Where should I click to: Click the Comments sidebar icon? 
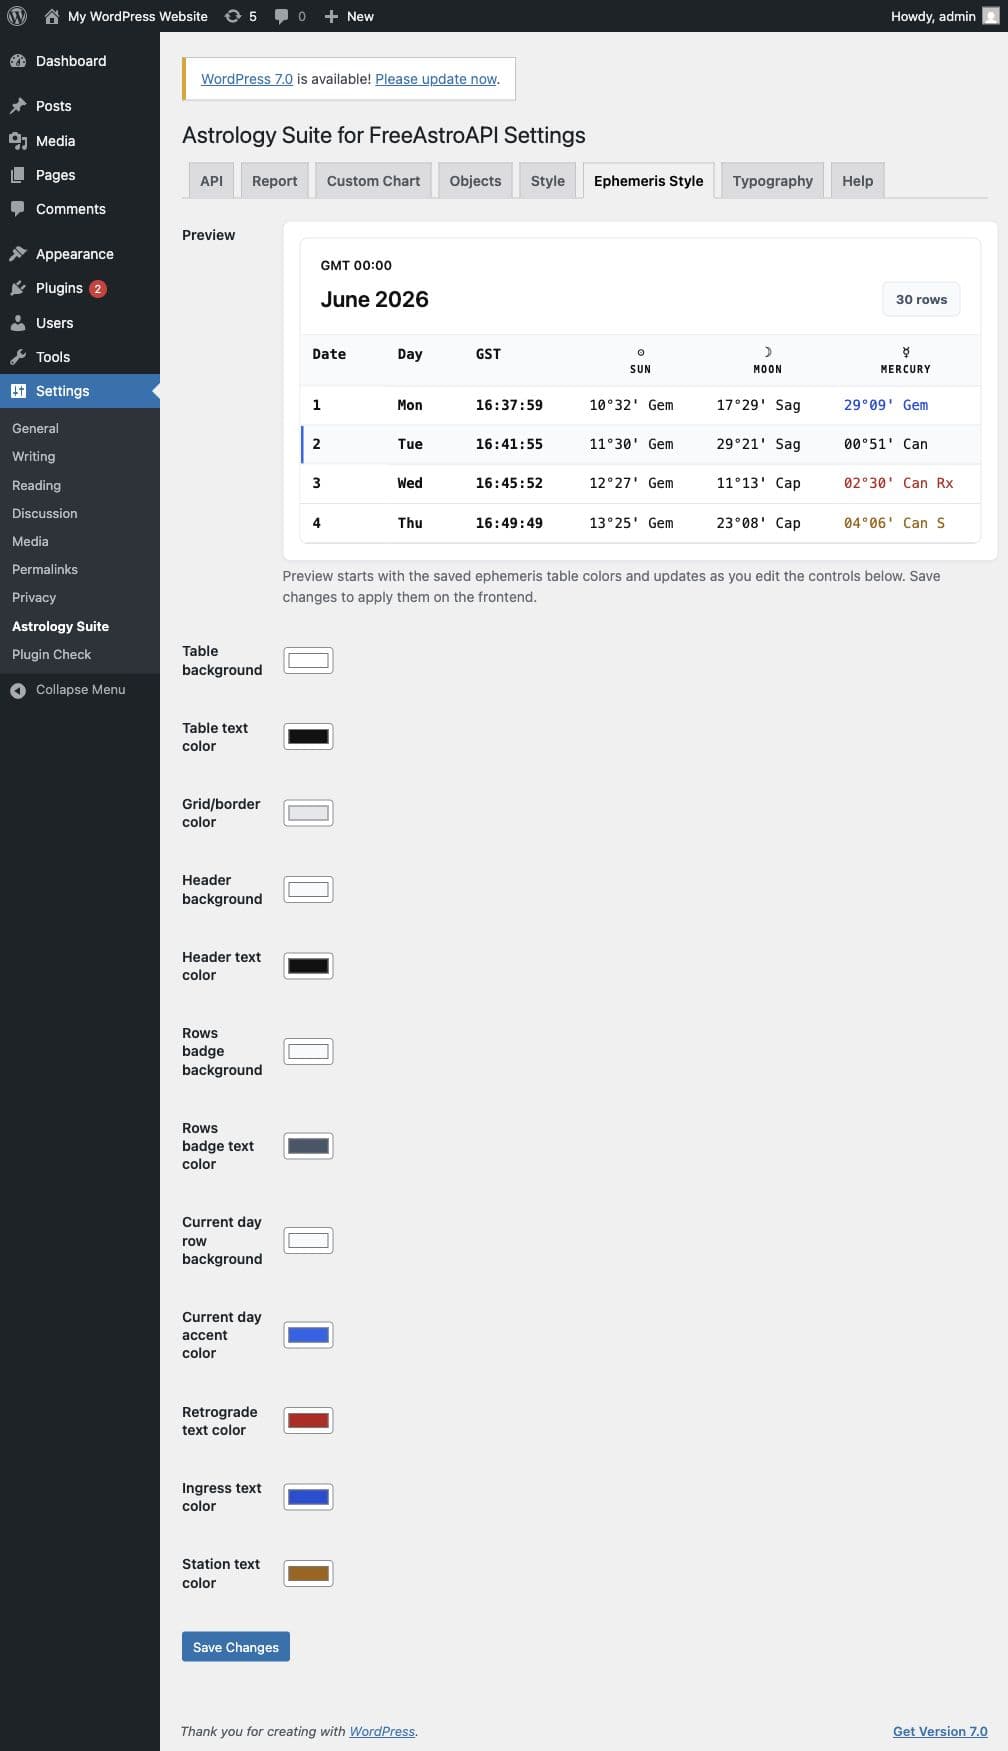[18, 209]
